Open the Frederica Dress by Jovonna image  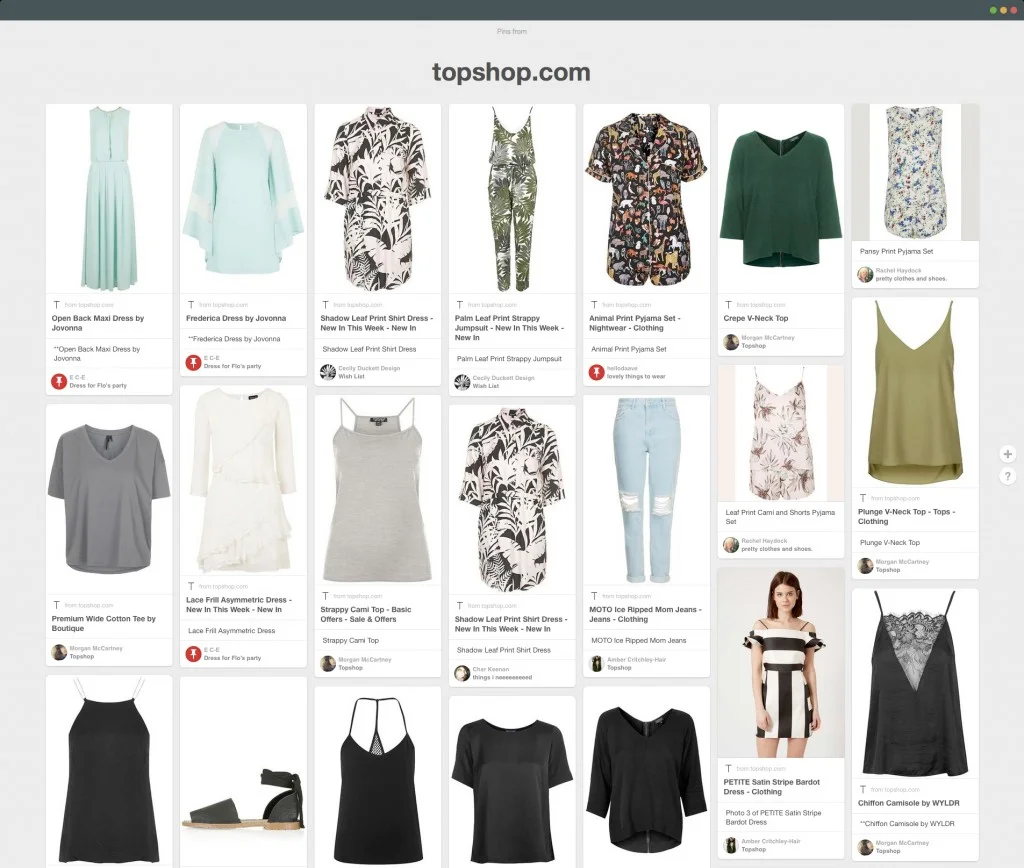click(243, 199)
